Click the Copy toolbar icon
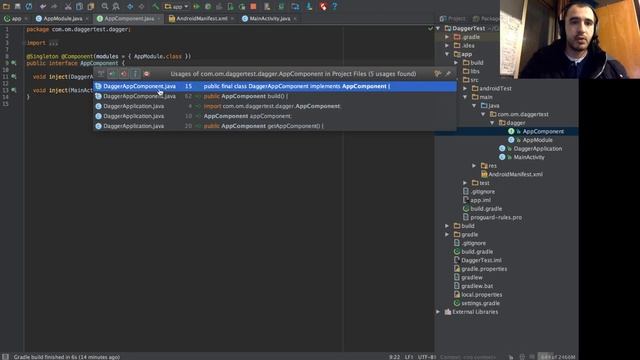 80,7
